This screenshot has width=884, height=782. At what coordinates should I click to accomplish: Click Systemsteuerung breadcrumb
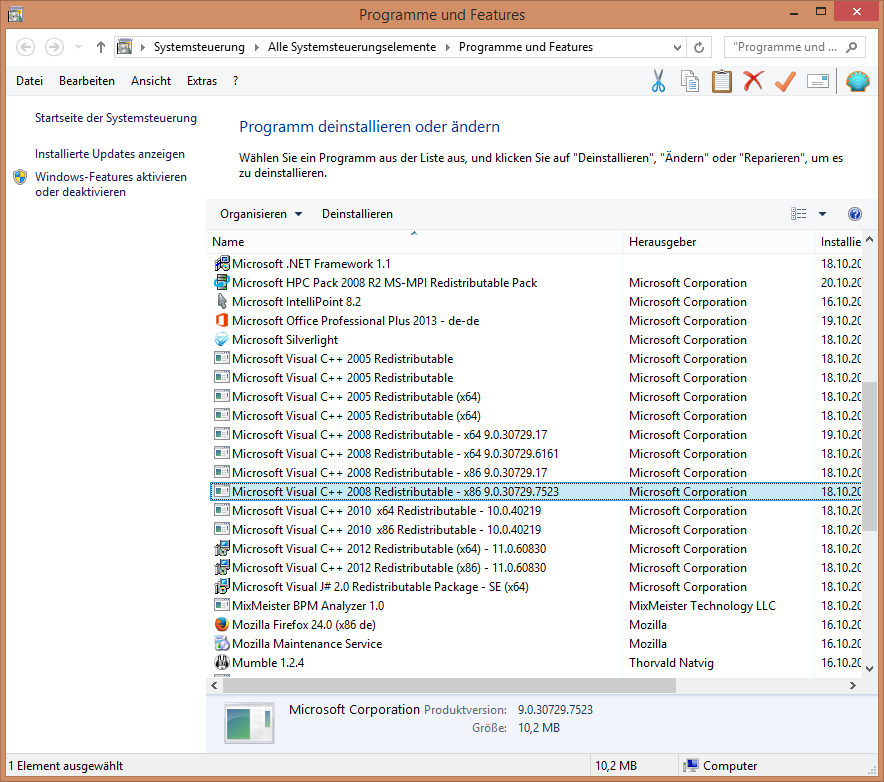pos(199,47)
